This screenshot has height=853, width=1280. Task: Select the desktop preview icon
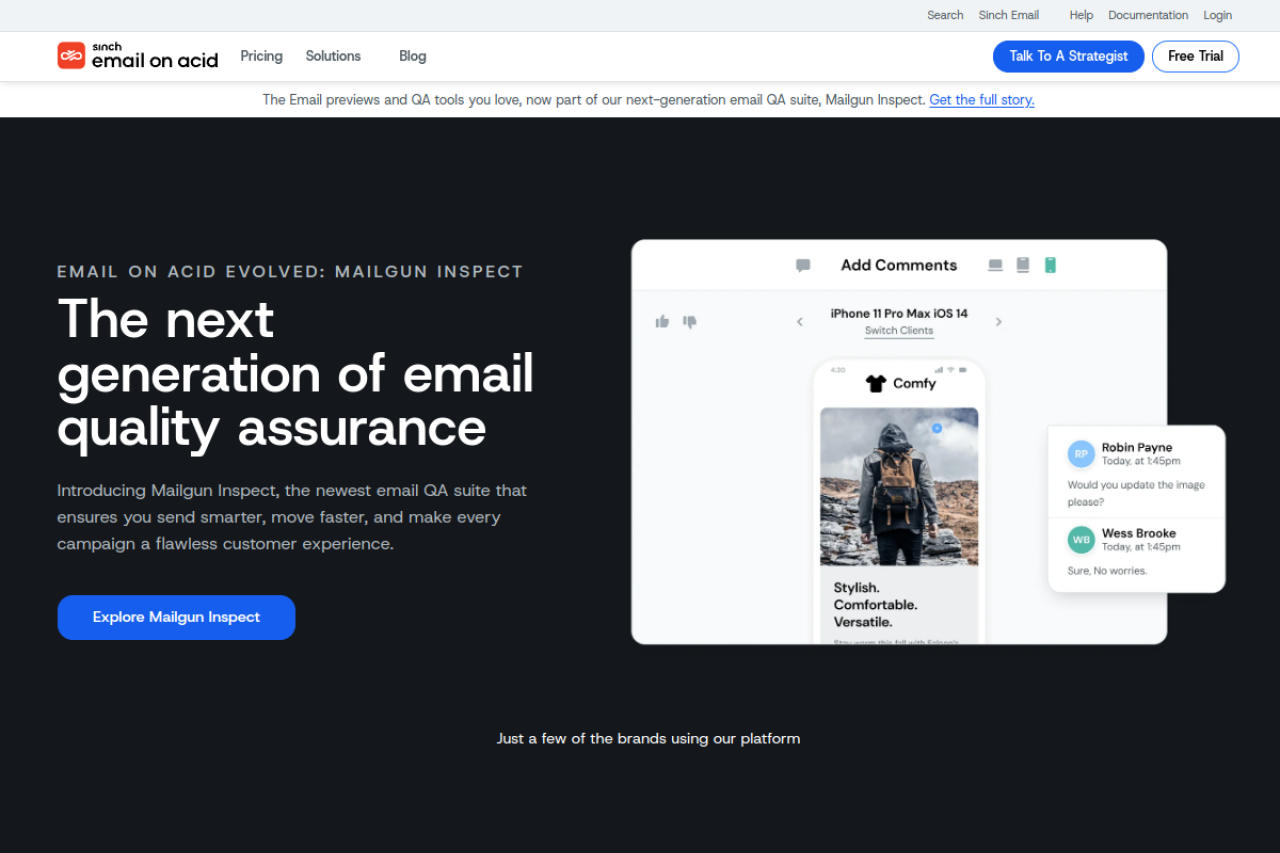click(x=995, y=265)
